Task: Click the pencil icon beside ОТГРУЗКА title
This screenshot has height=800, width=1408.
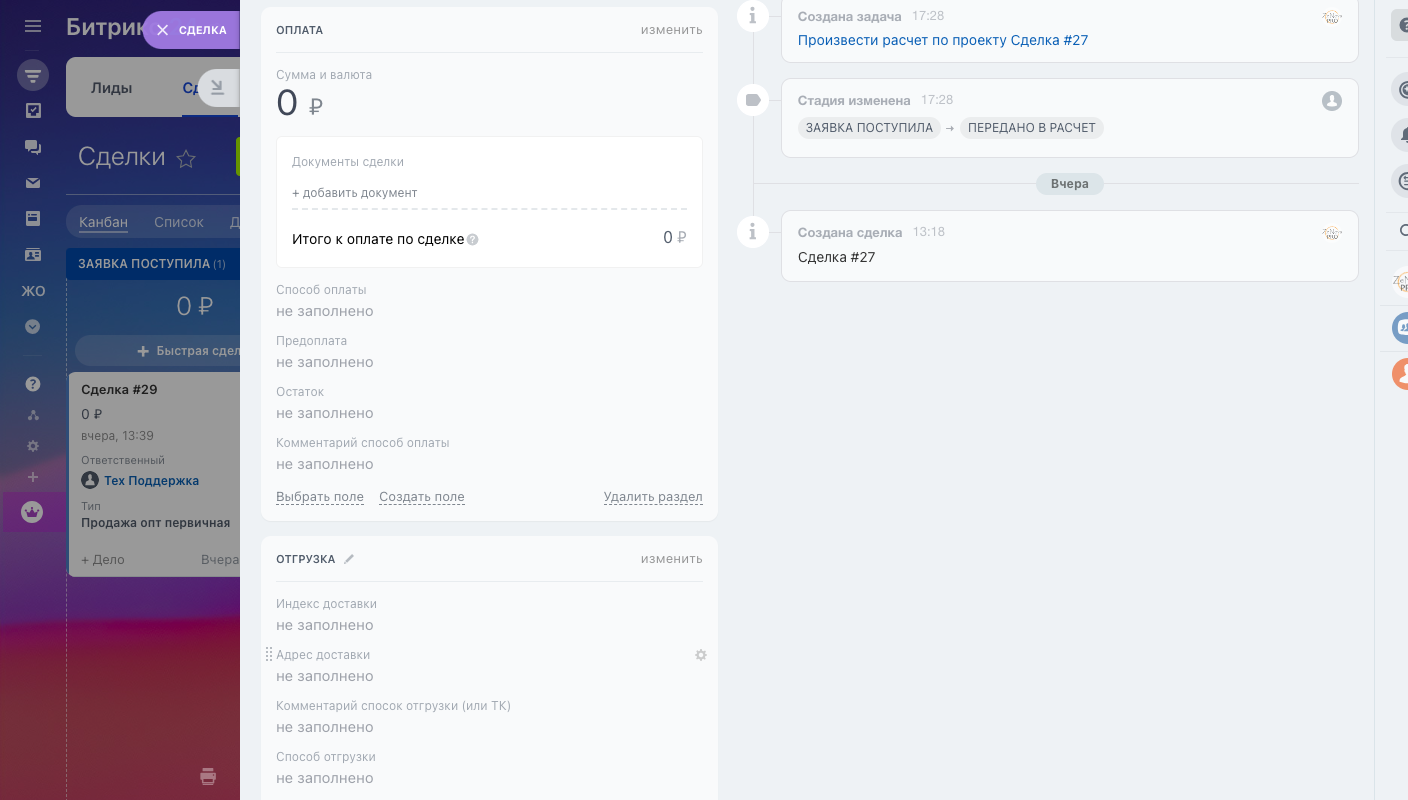Action: 349,559
